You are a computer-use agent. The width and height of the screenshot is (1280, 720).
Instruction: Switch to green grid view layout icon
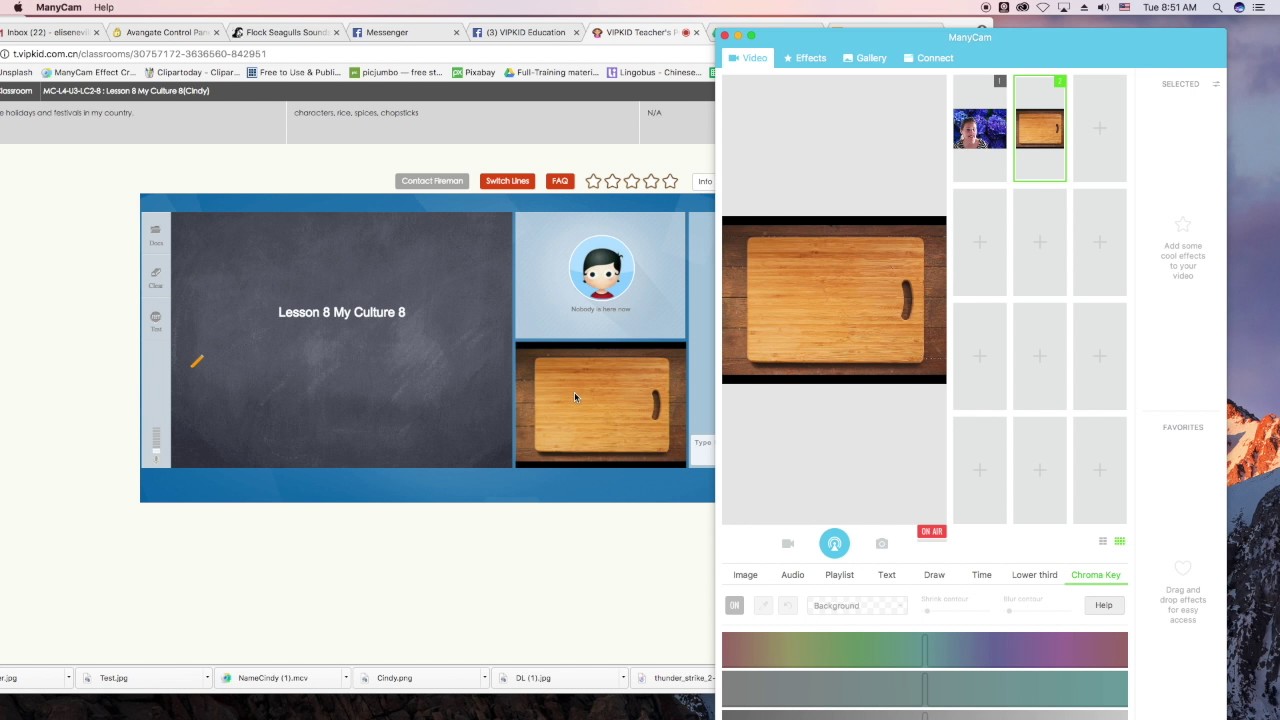point(1120,541)
